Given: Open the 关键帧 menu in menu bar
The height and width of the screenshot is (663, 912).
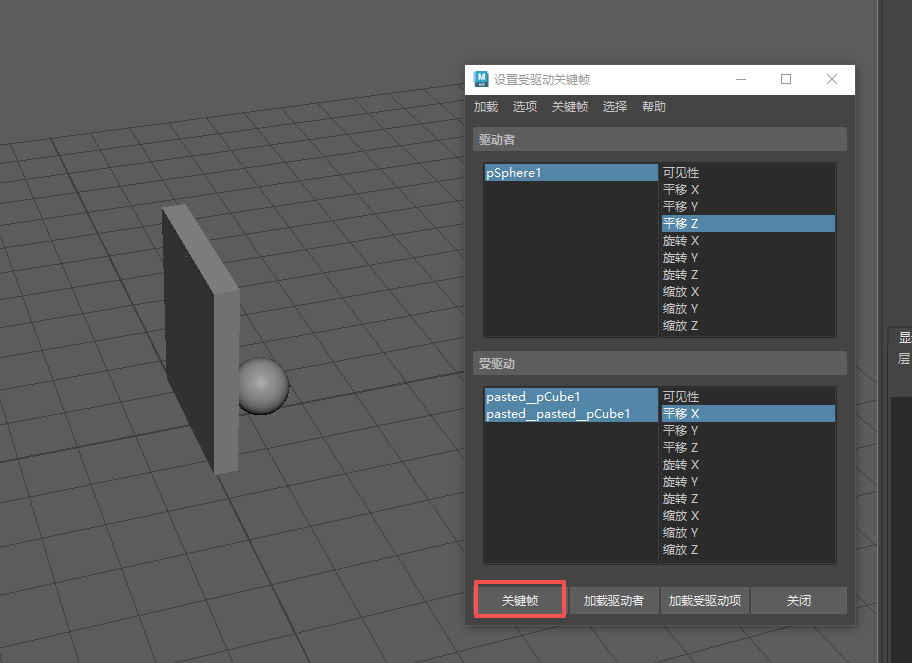Looking at the screenshot, I should [570, 106].
